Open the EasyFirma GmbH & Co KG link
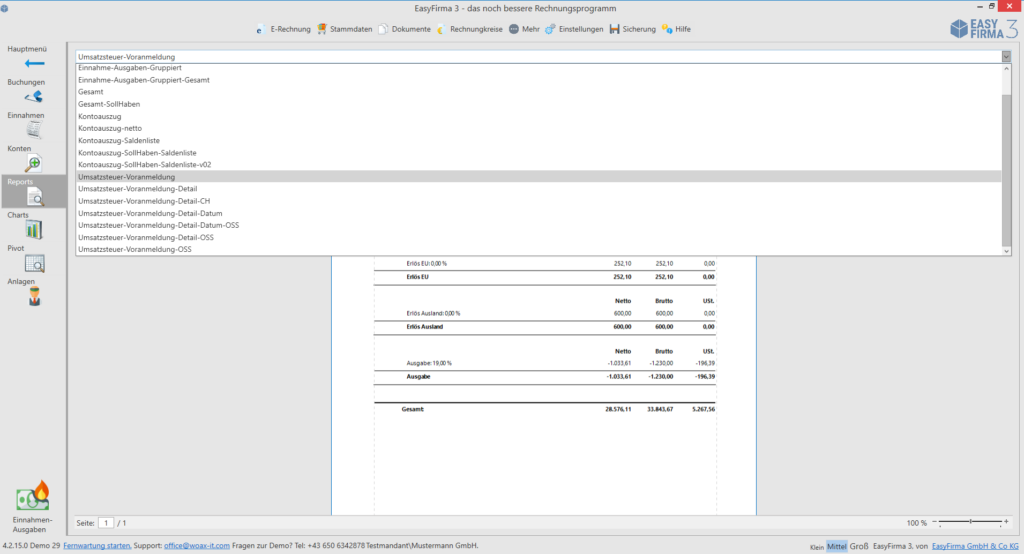The width and height of the screenshot is (1024, 554). click(x=975, y=546)
